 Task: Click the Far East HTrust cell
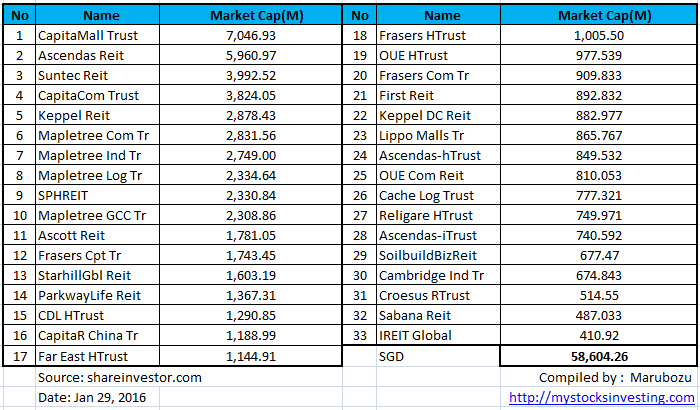[85, 356]
